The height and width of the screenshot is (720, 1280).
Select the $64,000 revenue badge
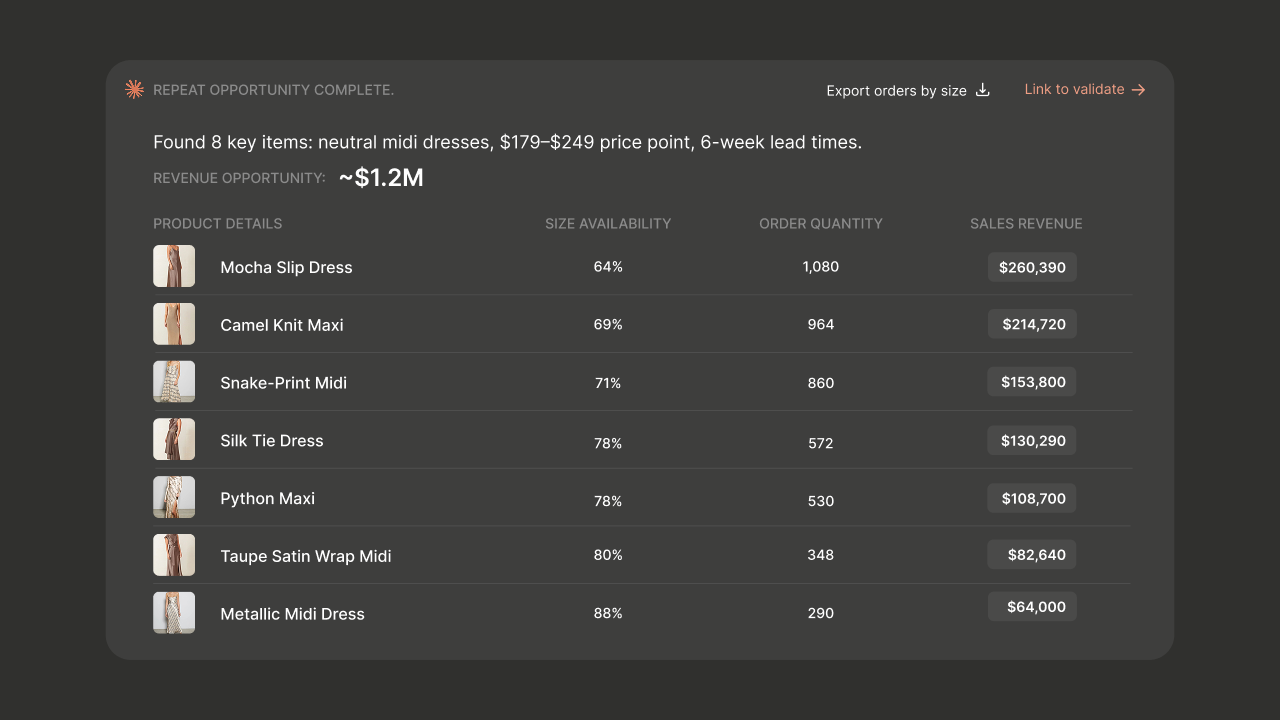1032,606
